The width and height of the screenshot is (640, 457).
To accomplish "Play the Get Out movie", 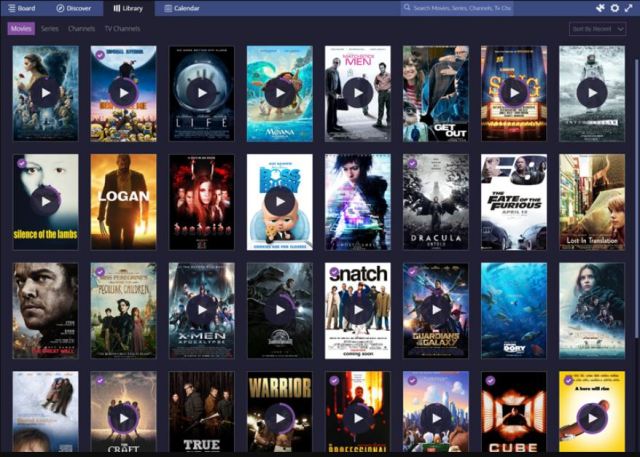I will (435, 93).
